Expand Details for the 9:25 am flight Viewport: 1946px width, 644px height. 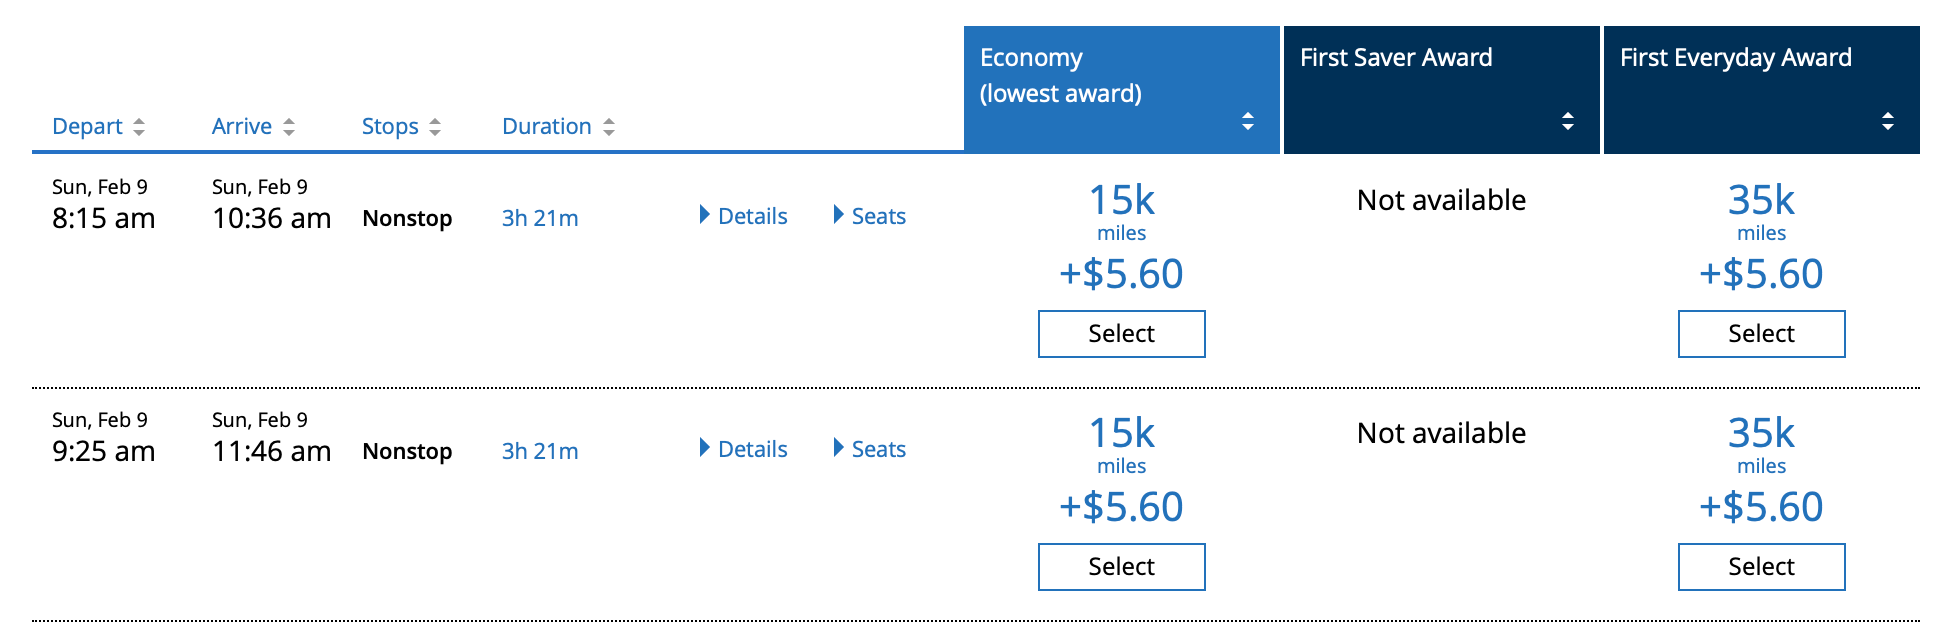point(743,449)
